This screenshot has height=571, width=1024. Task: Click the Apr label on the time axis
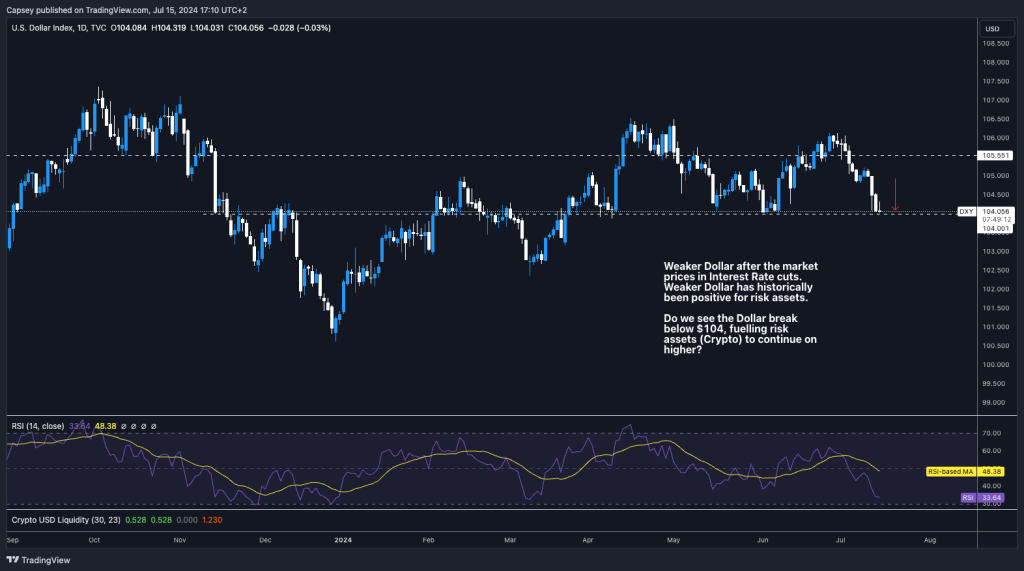(x=588, y=540)
